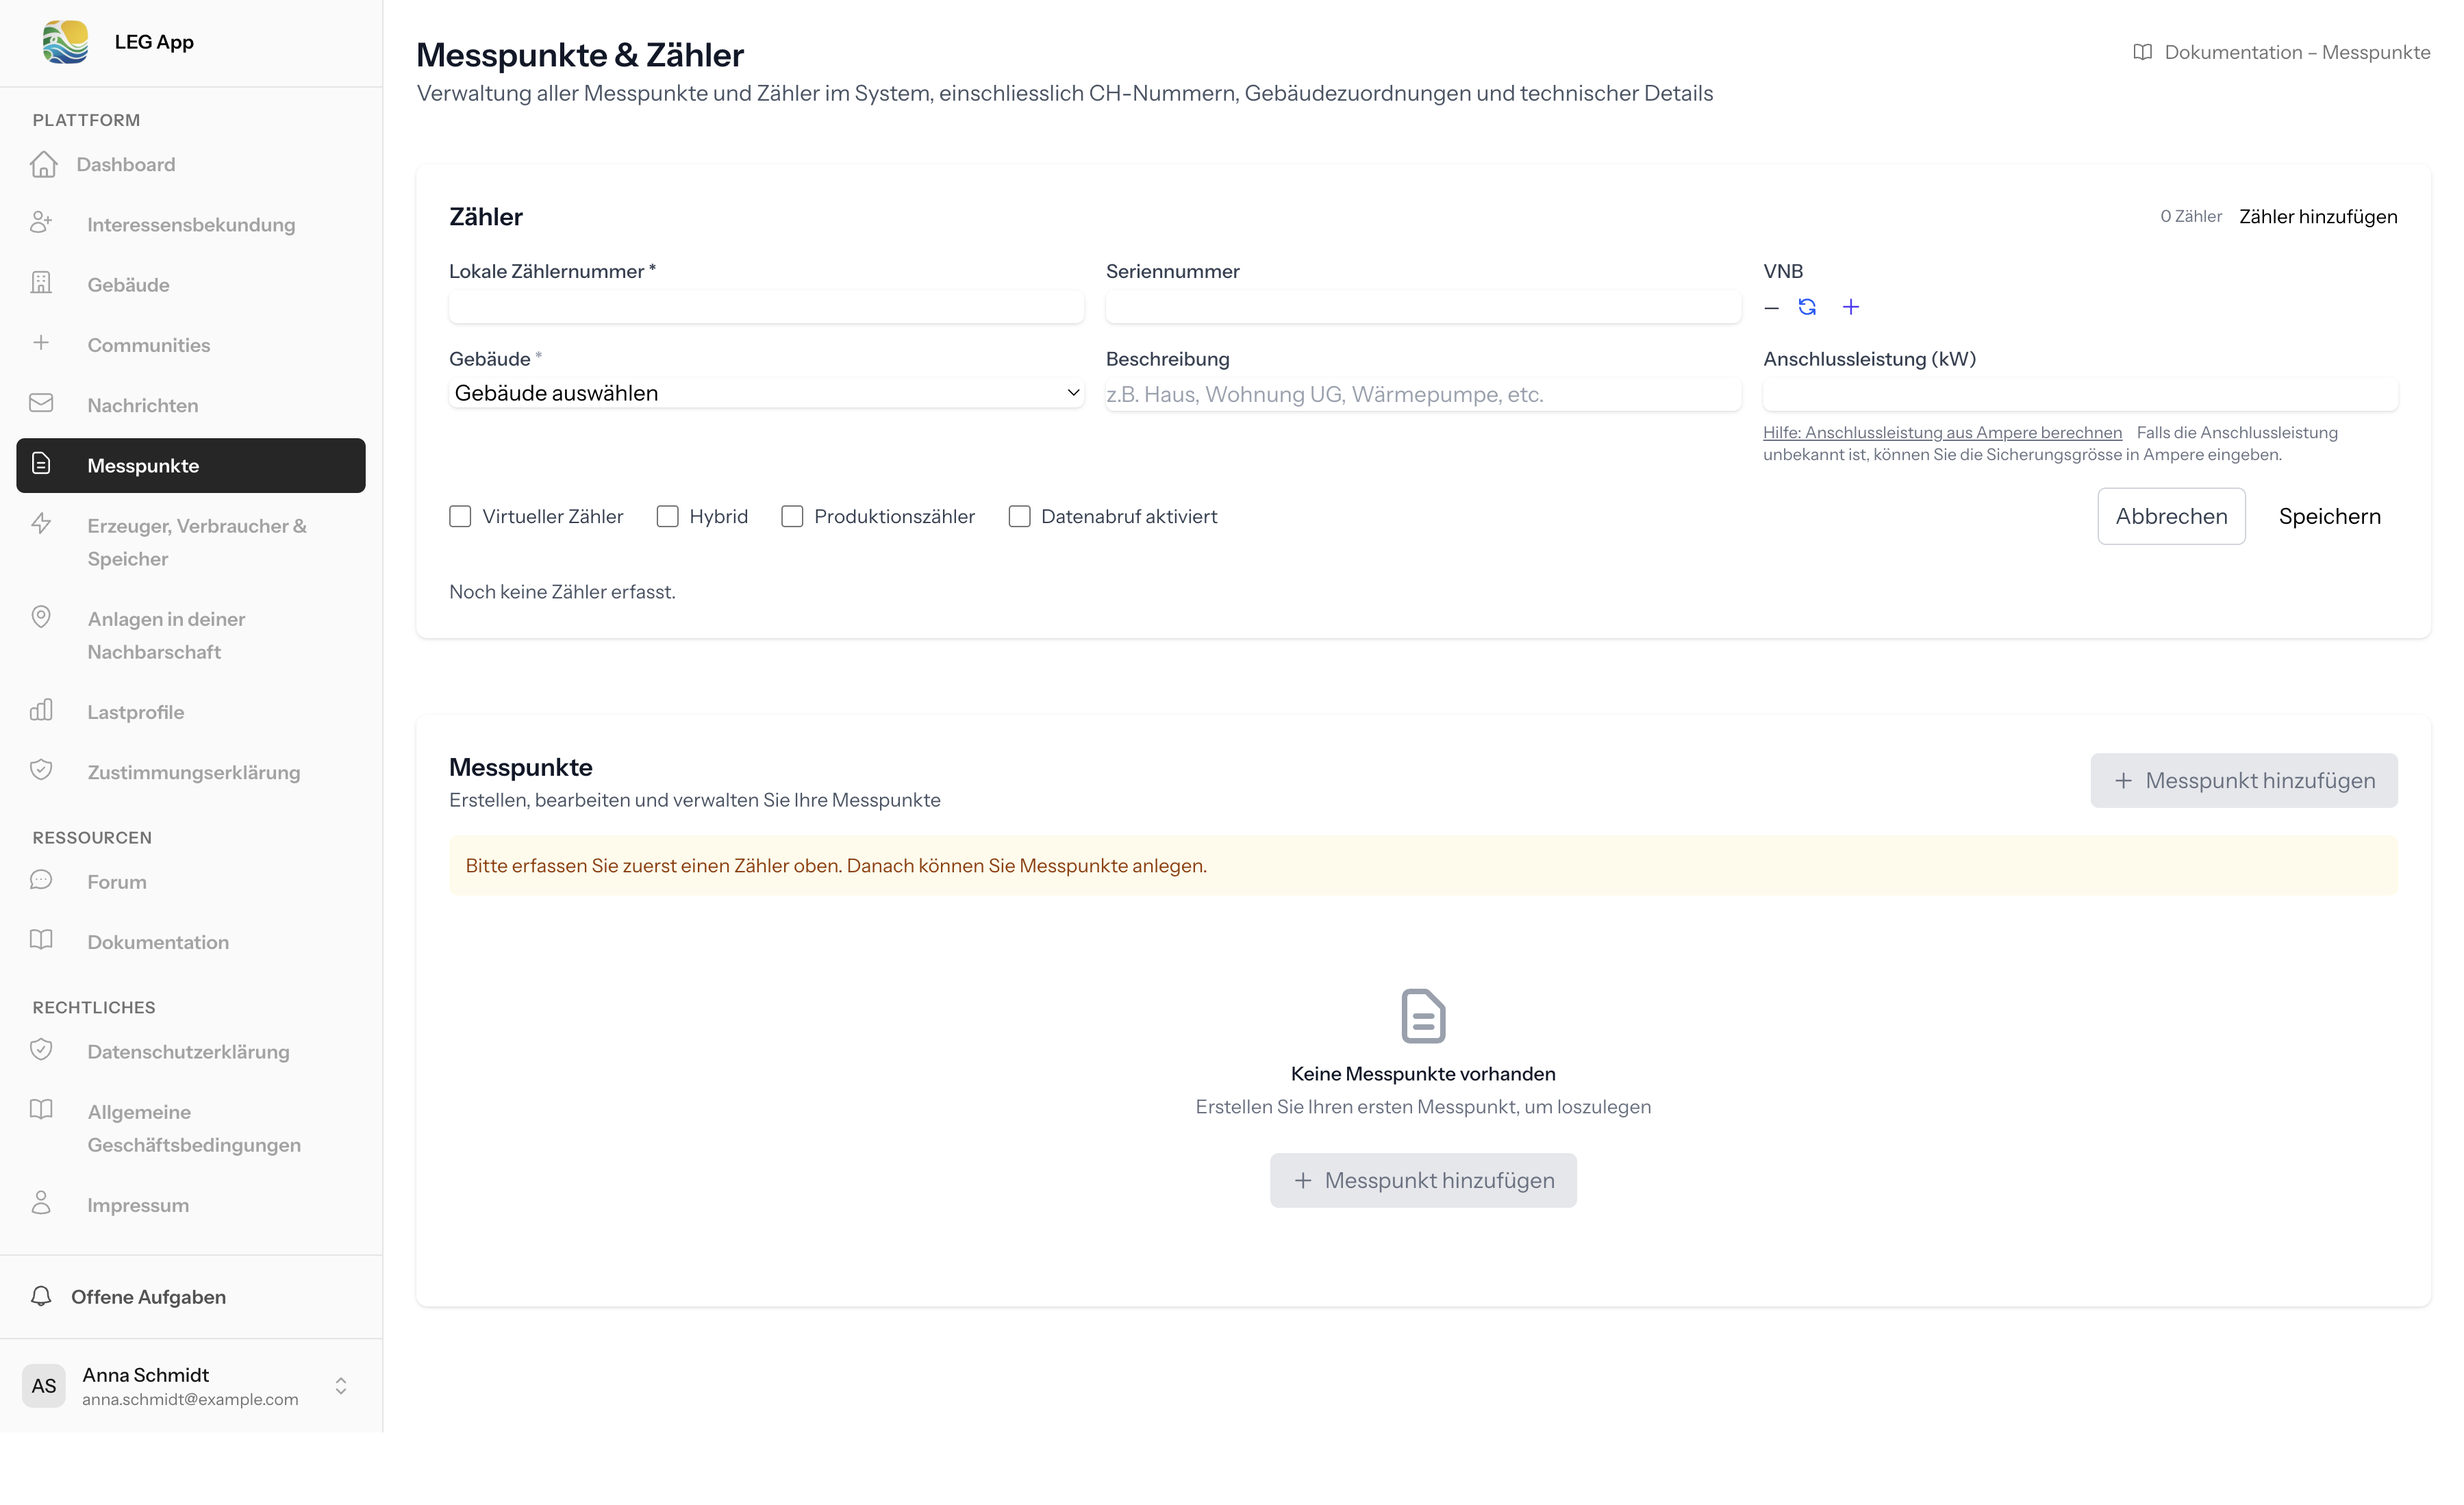Toggle the Datenabruf aktiviert checkbox
The width and height of the screenshot is (2464, 1505).
[1019, 516]
